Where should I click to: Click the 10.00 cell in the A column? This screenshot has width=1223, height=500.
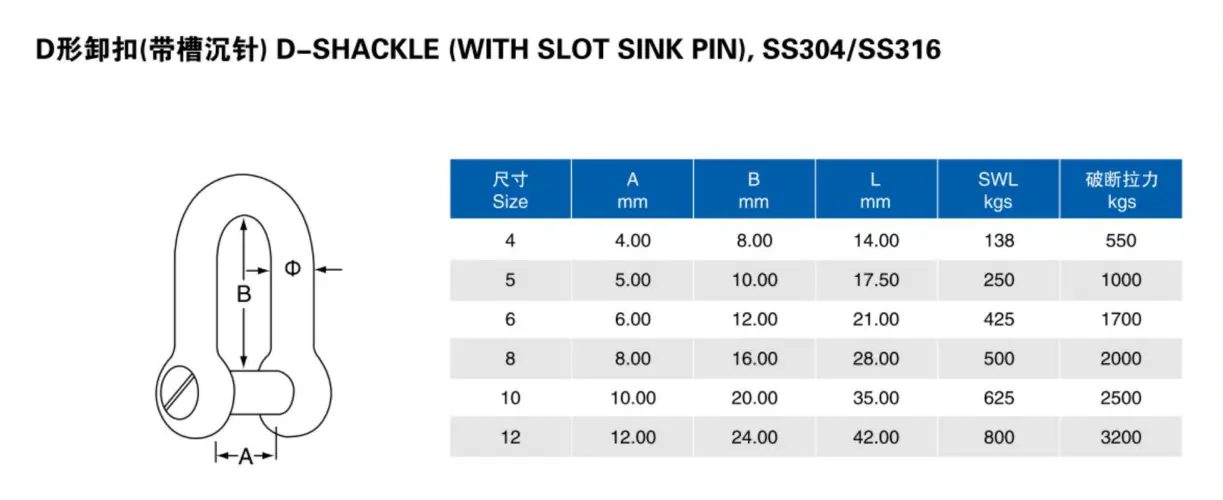[632, 398]
